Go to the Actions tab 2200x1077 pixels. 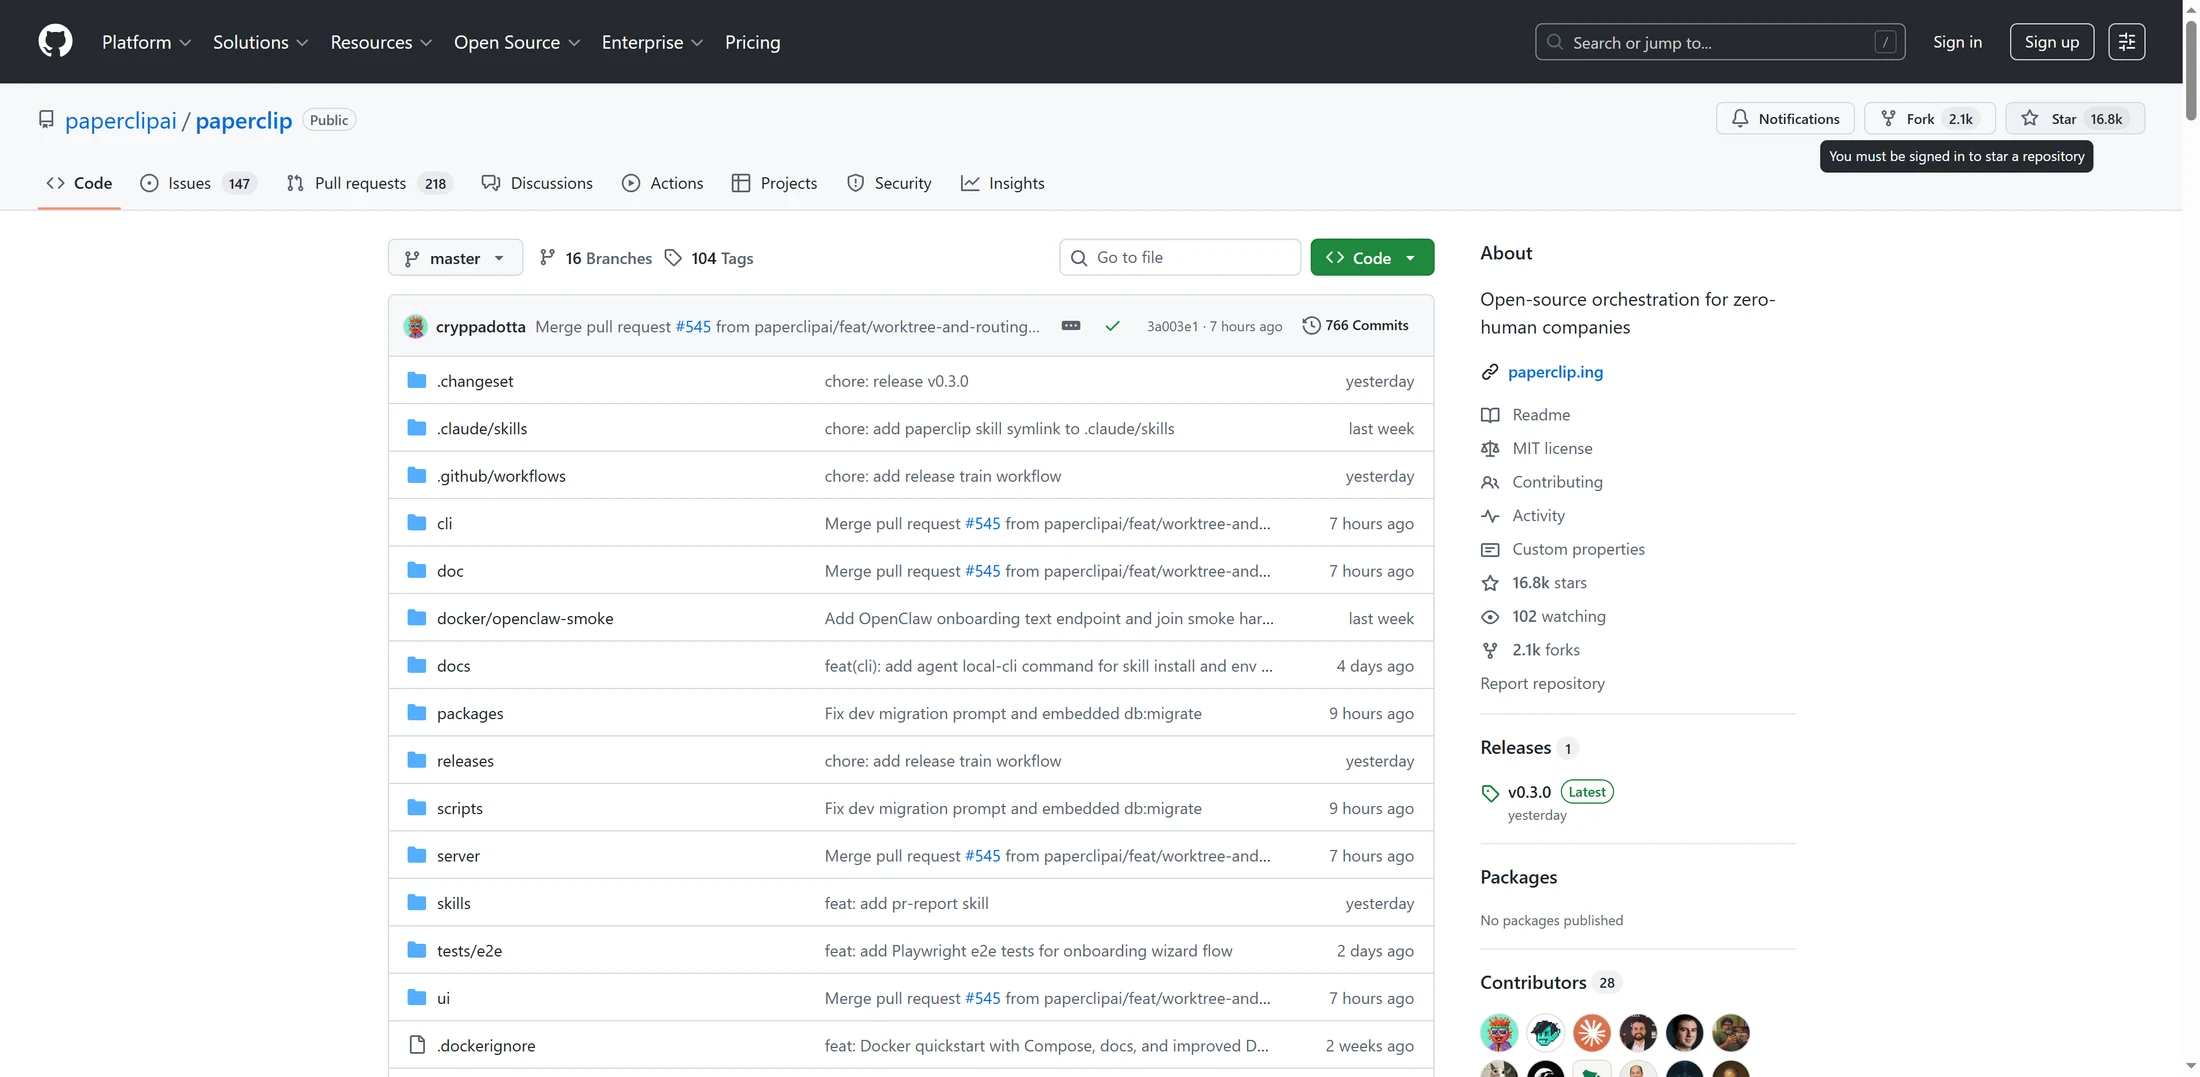pyautogui.click(x=662, y=183)
